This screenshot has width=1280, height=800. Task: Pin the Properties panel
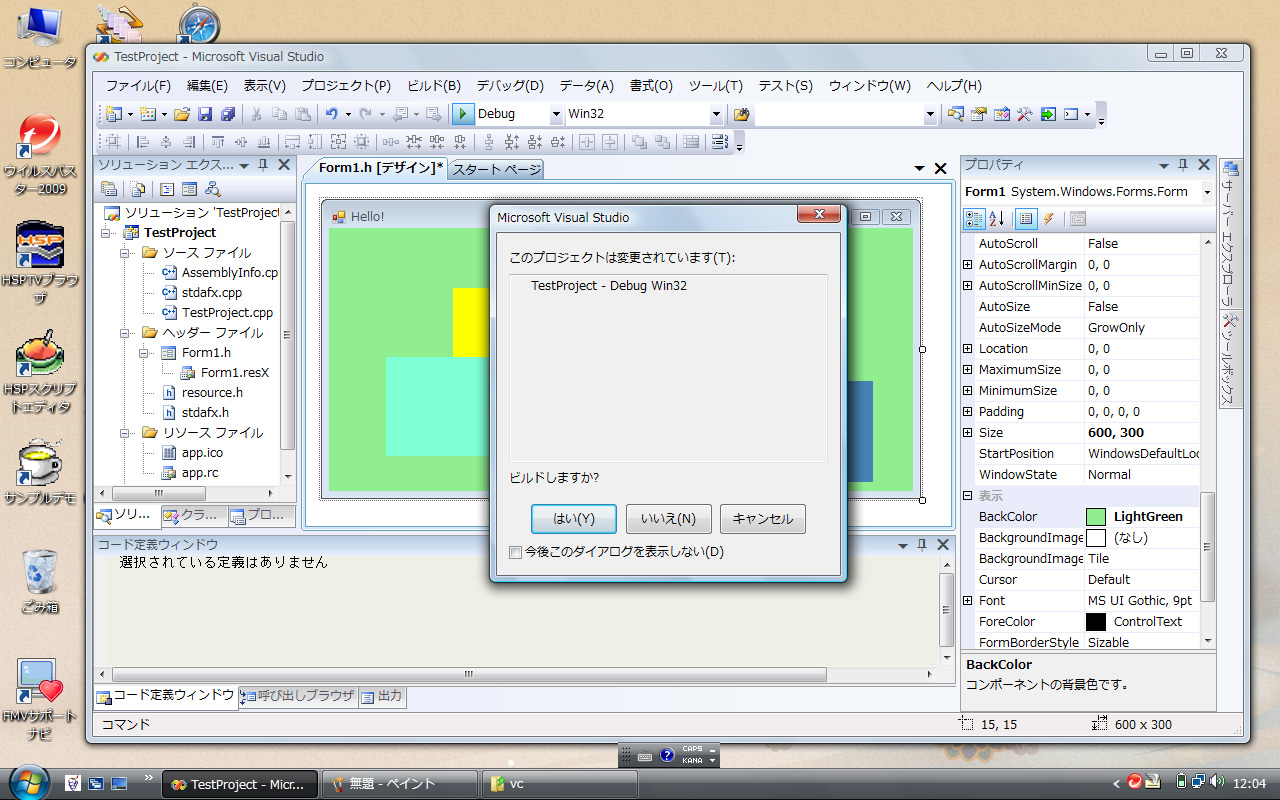(1182, 165)
